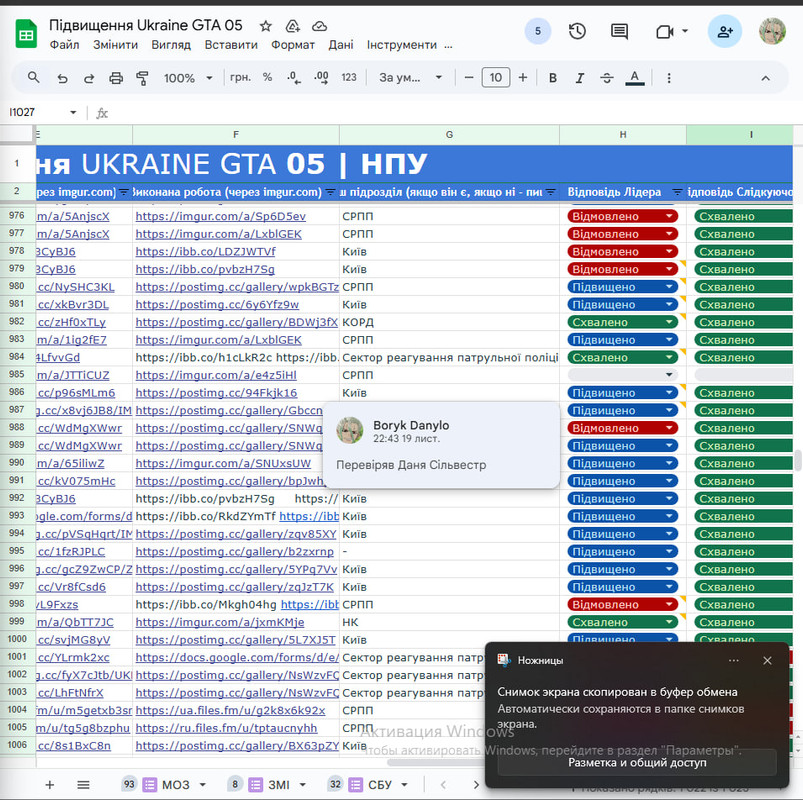Toggle strikethrough formatting
803x800 pixels.
[607, 78]
